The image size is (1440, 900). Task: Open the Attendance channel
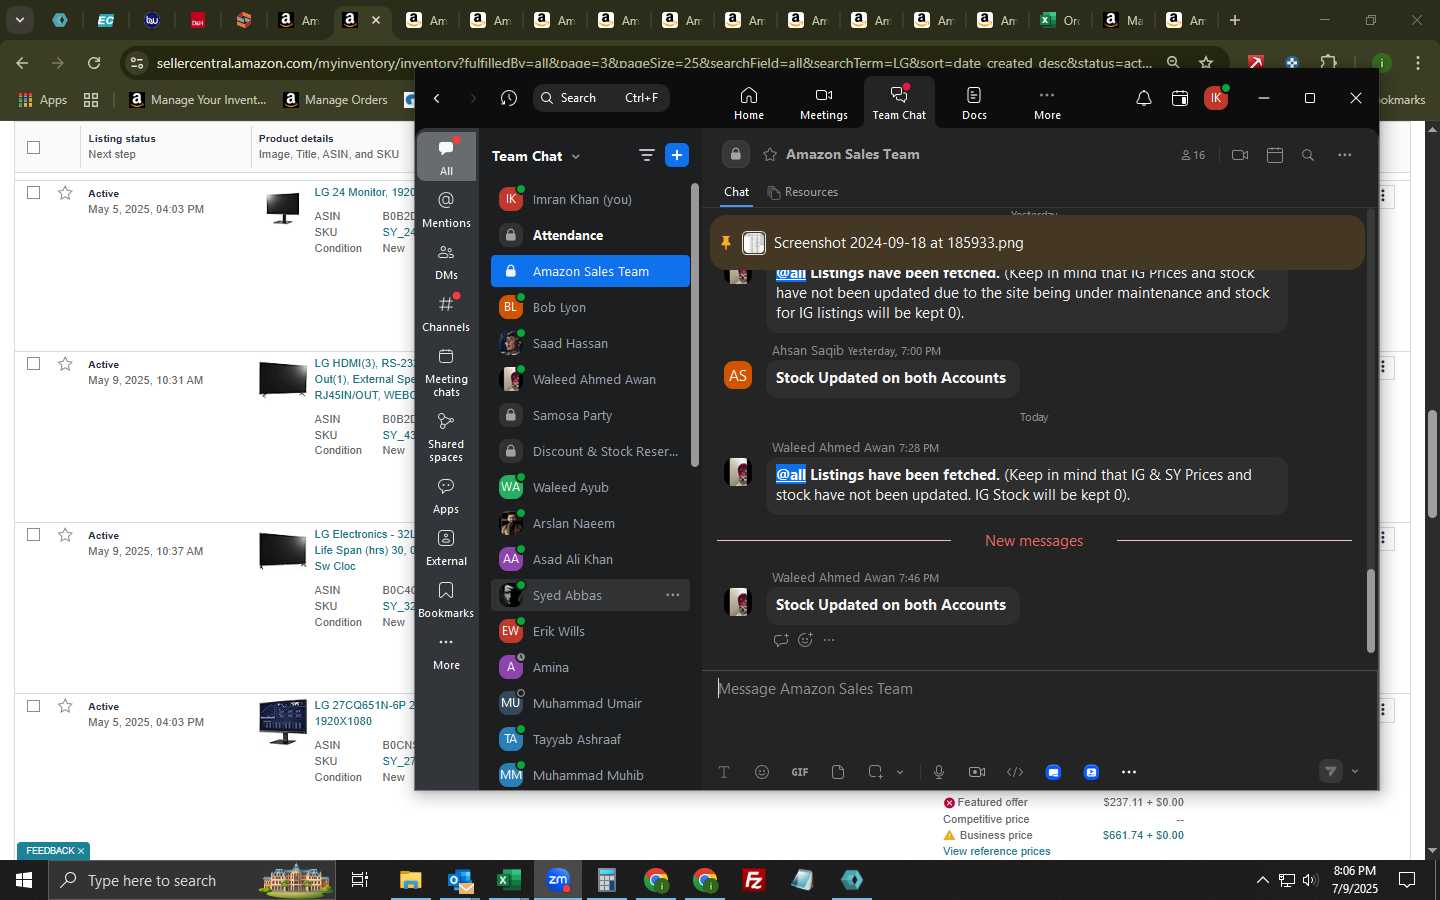pyautogui.click(x=590, y=235)
